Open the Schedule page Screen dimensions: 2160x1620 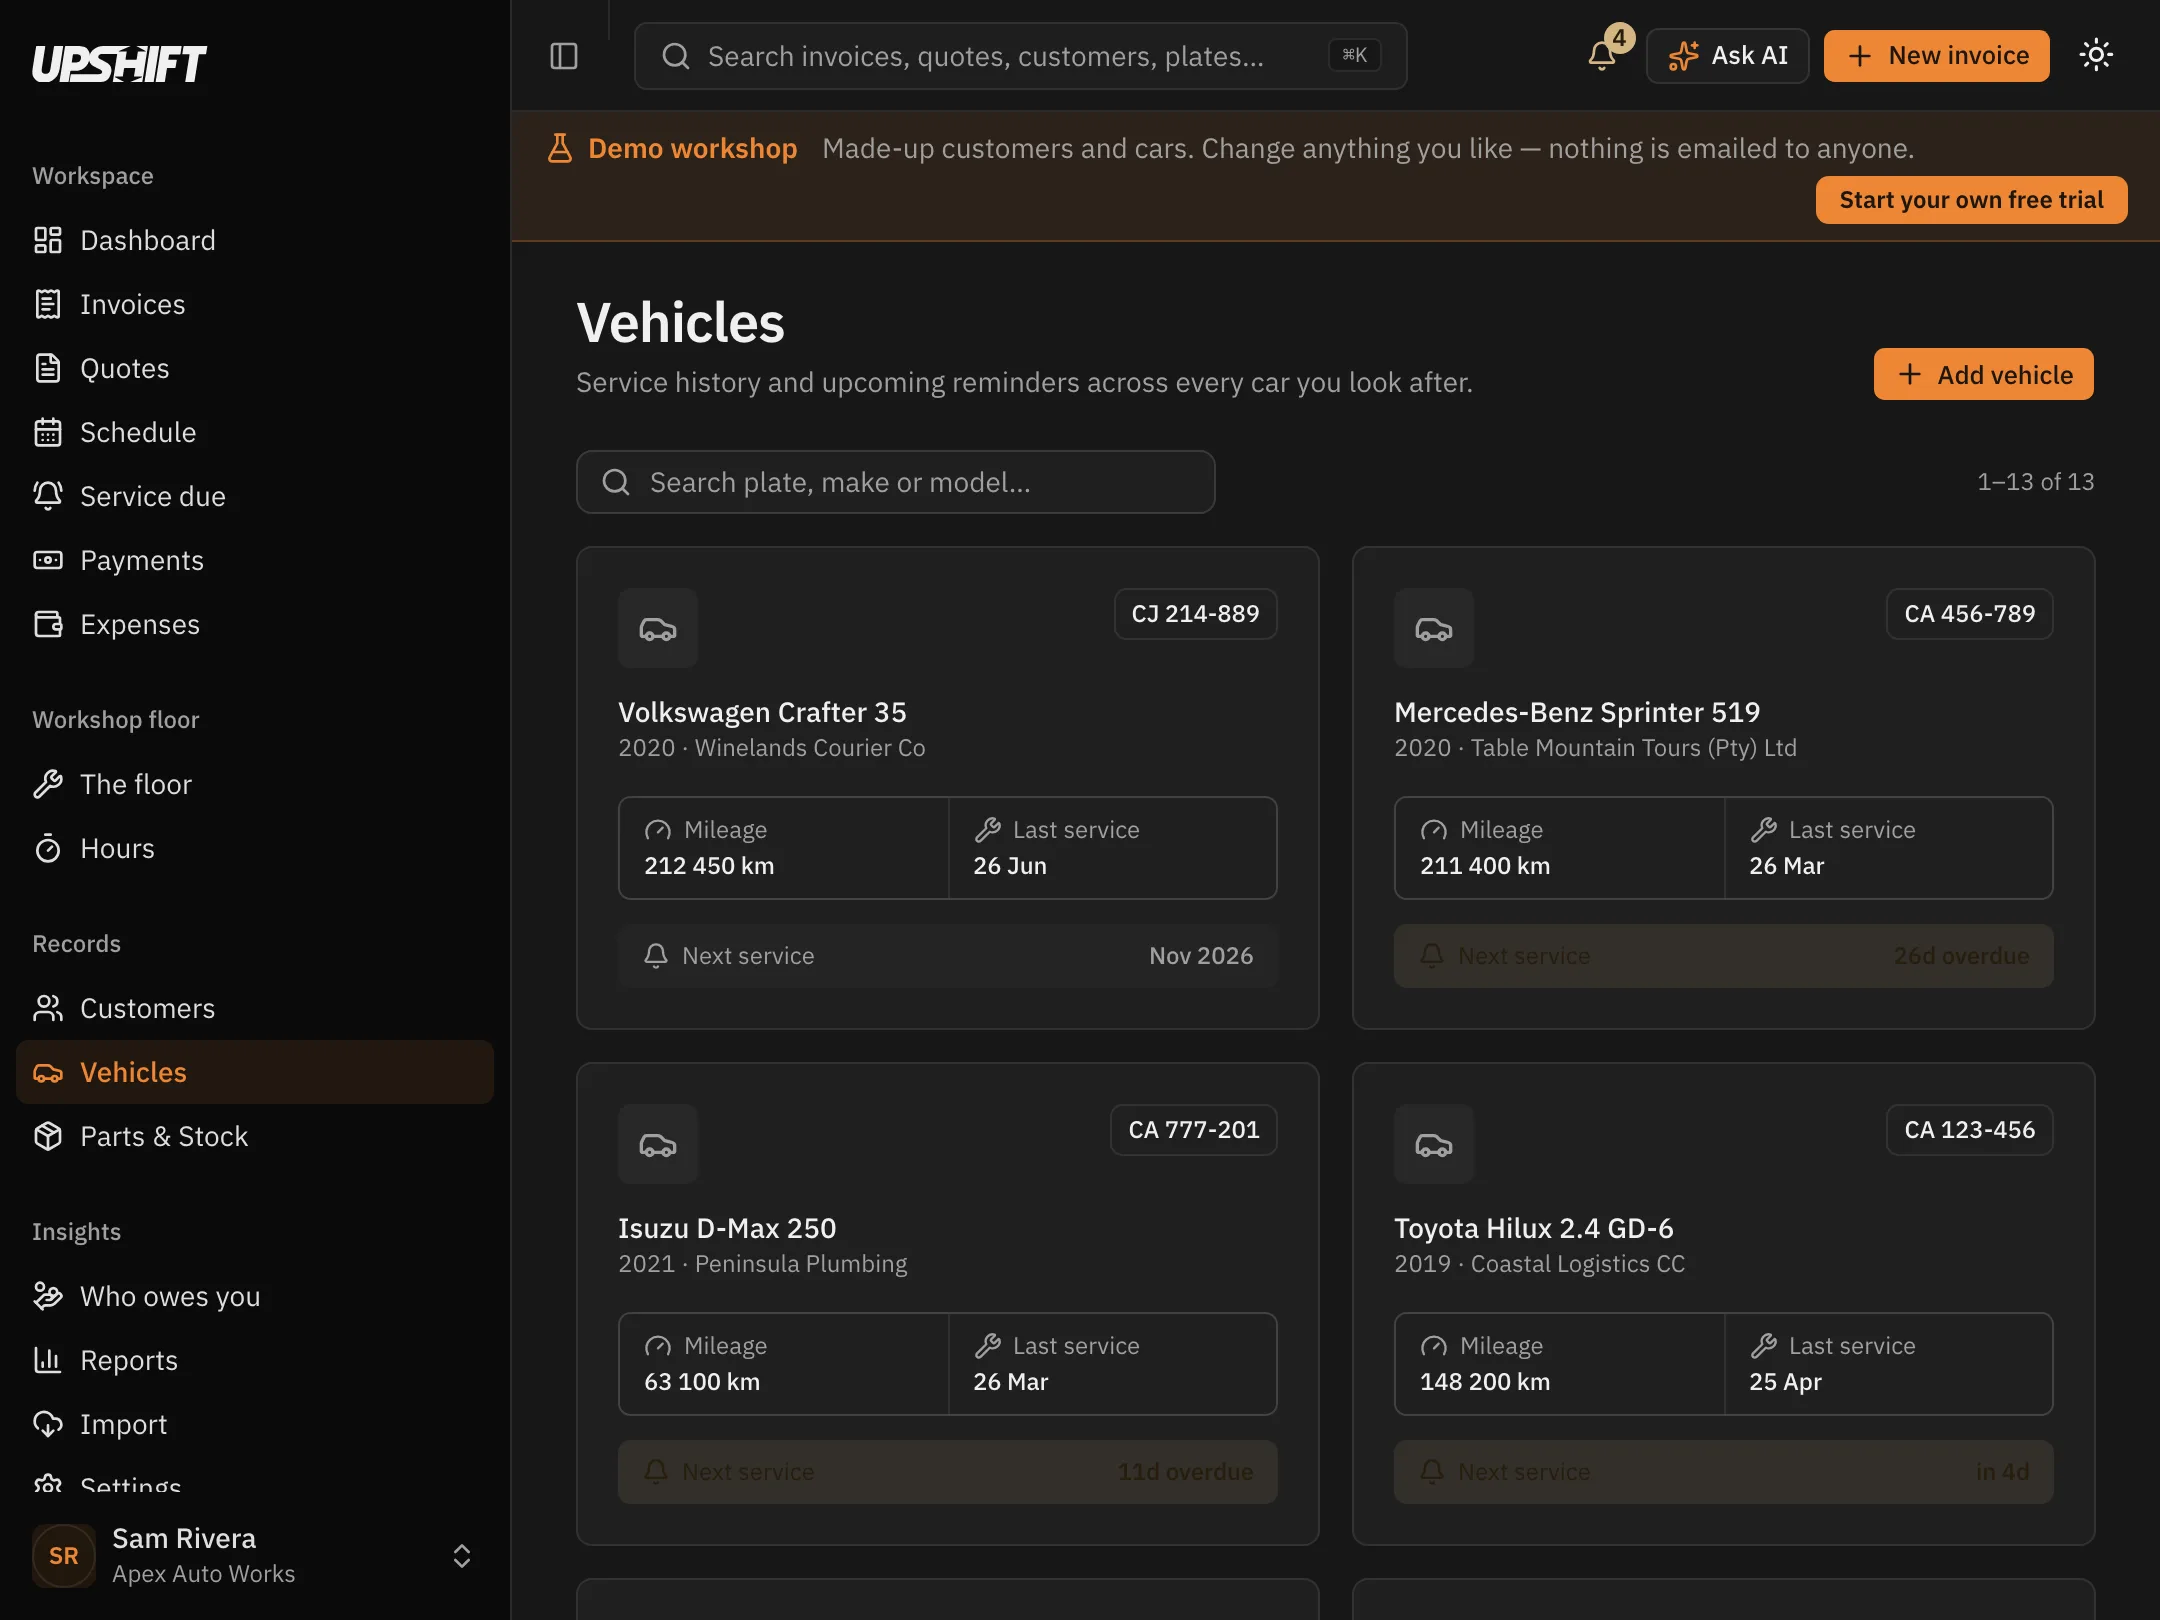coord(255,432)
